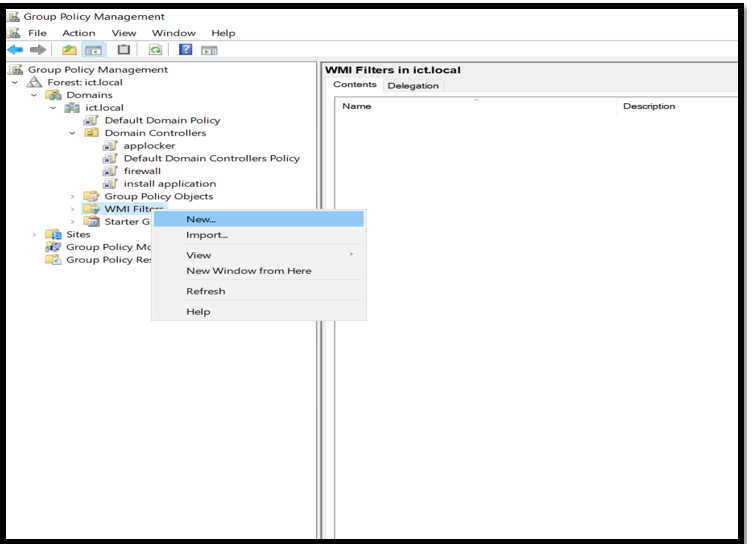Screen dimensions: 752x548
Task: Click the Forest: ict.local triangle icon
Action: pos(34,82)
